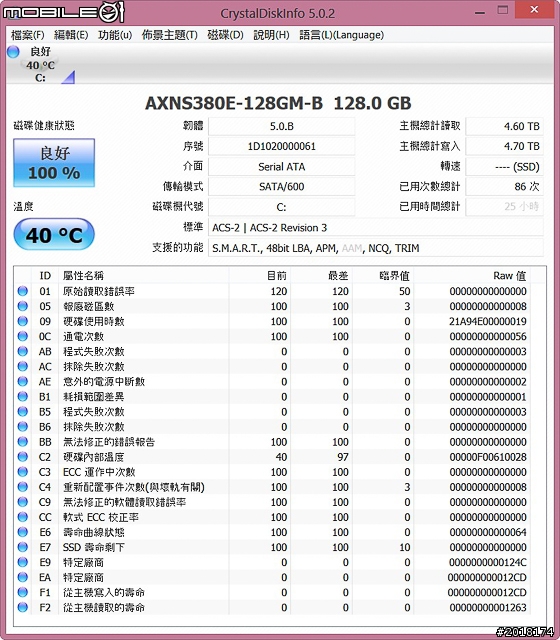
Task: Click the blue status icon of row B6
Action: pyautogui.click(x=22, y=427)
